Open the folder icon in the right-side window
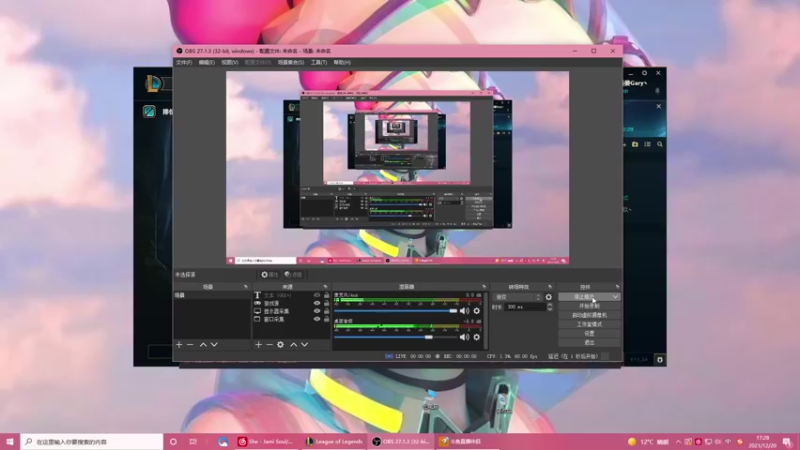The image size is (800, 450). pos(635,144)
